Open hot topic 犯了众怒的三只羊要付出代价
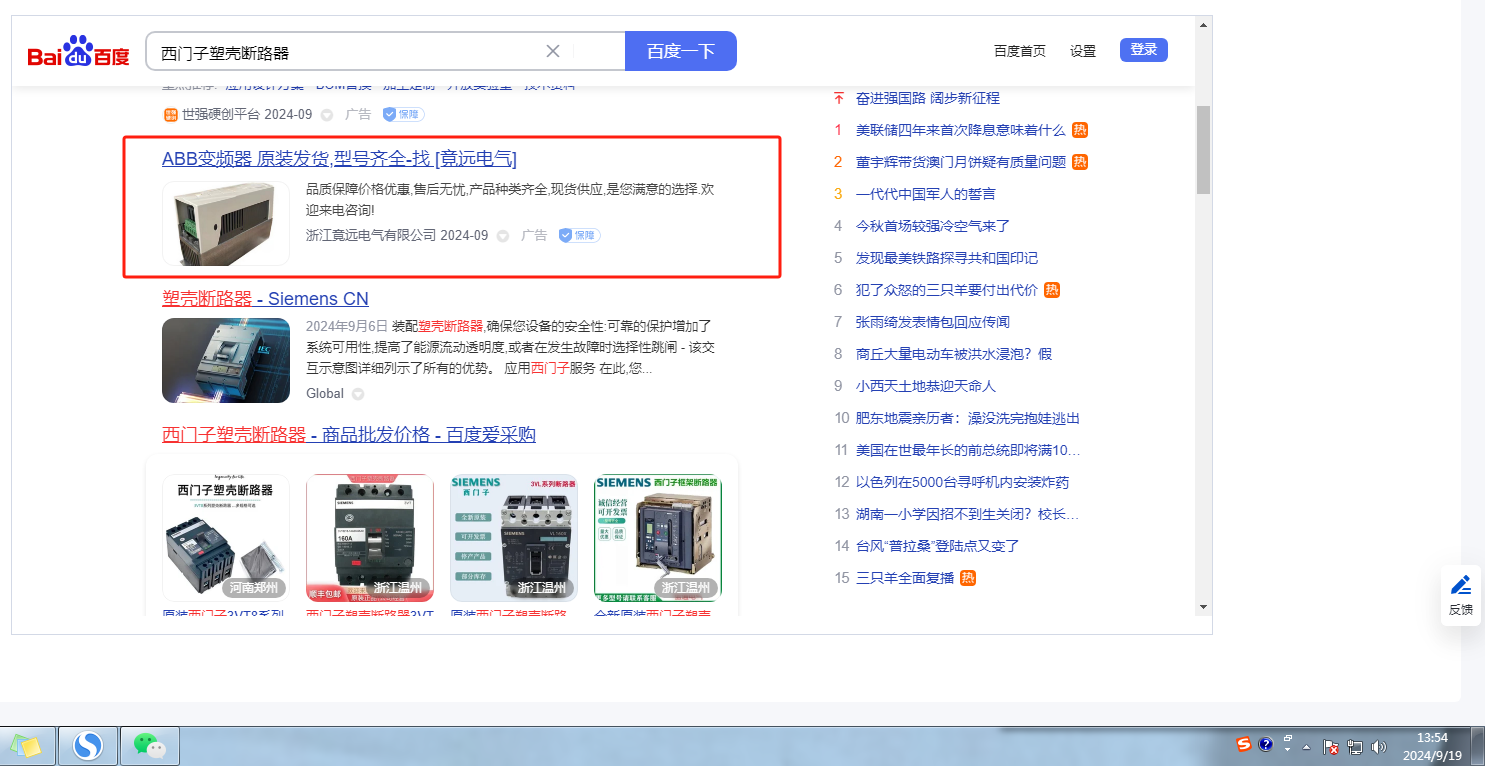1485x766 pixels. 947,290
